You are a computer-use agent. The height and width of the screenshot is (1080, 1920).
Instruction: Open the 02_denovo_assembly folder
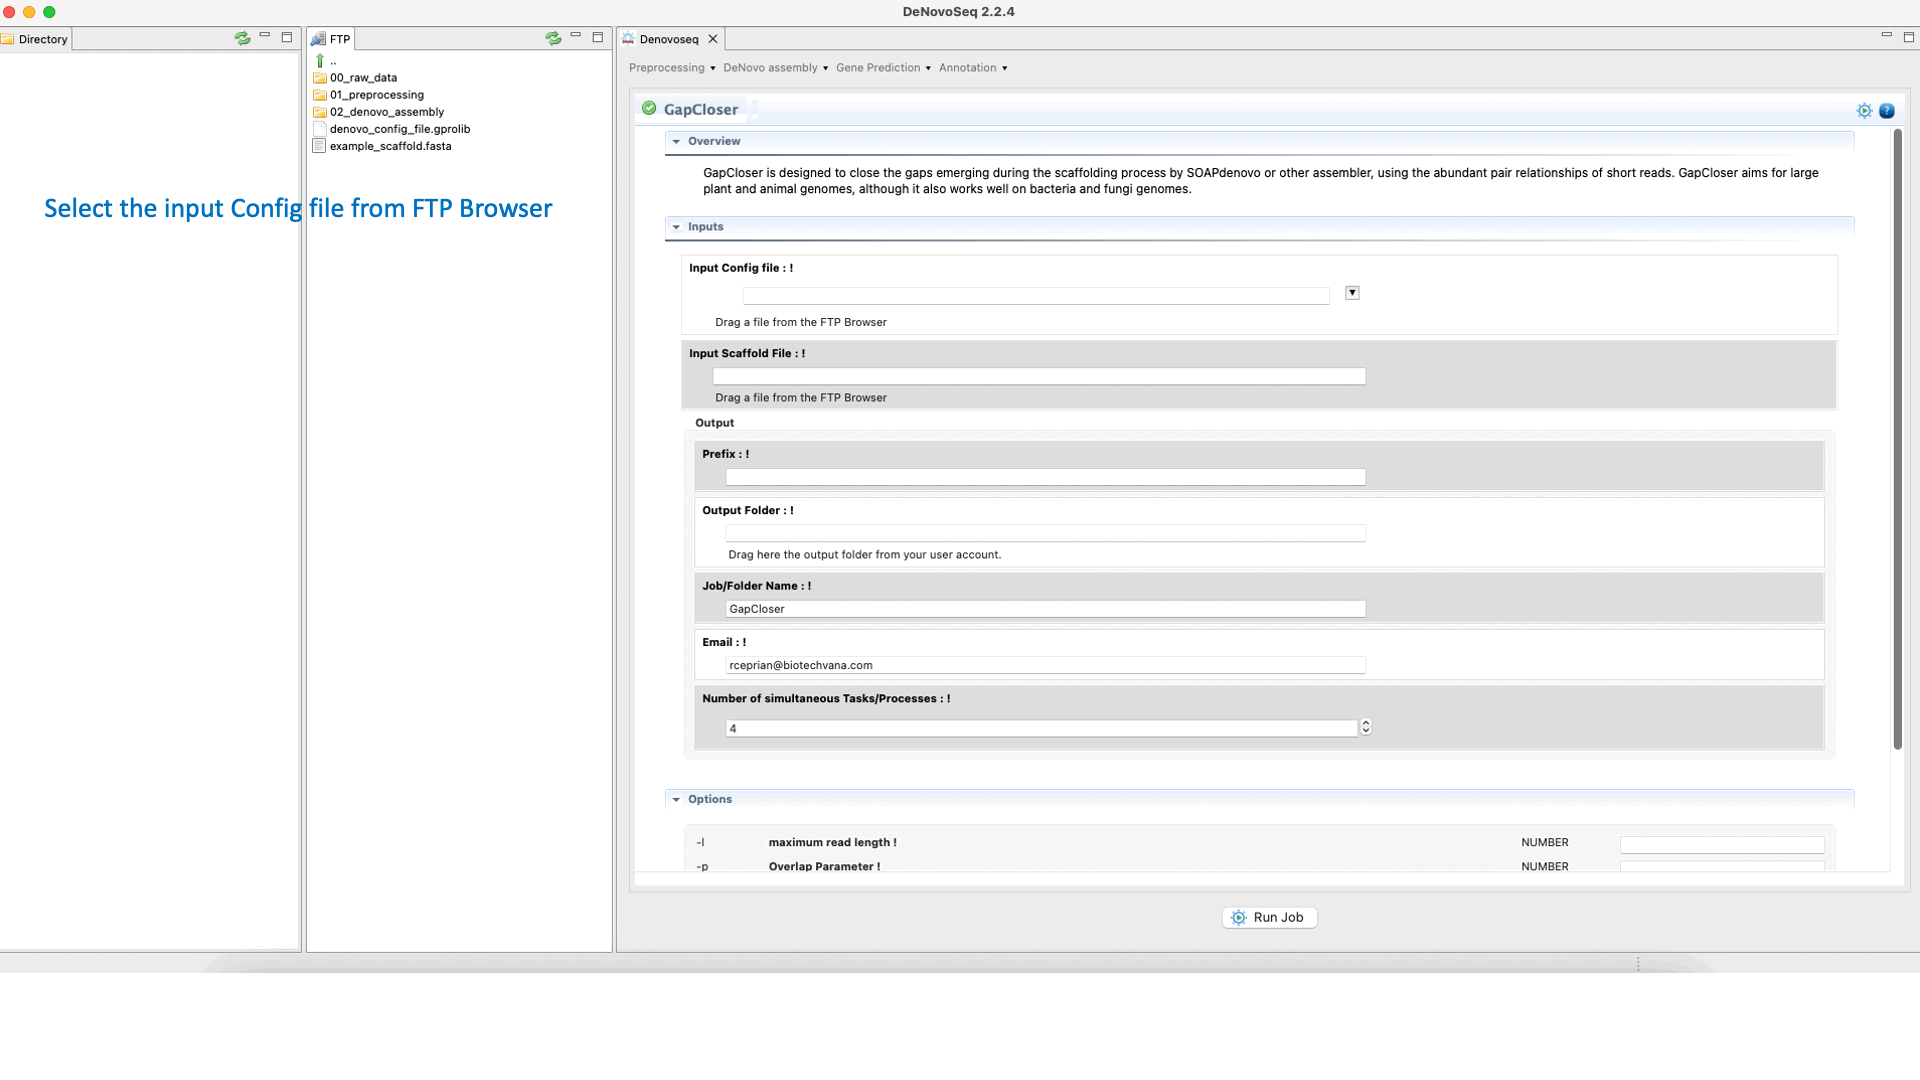point(386,112)
